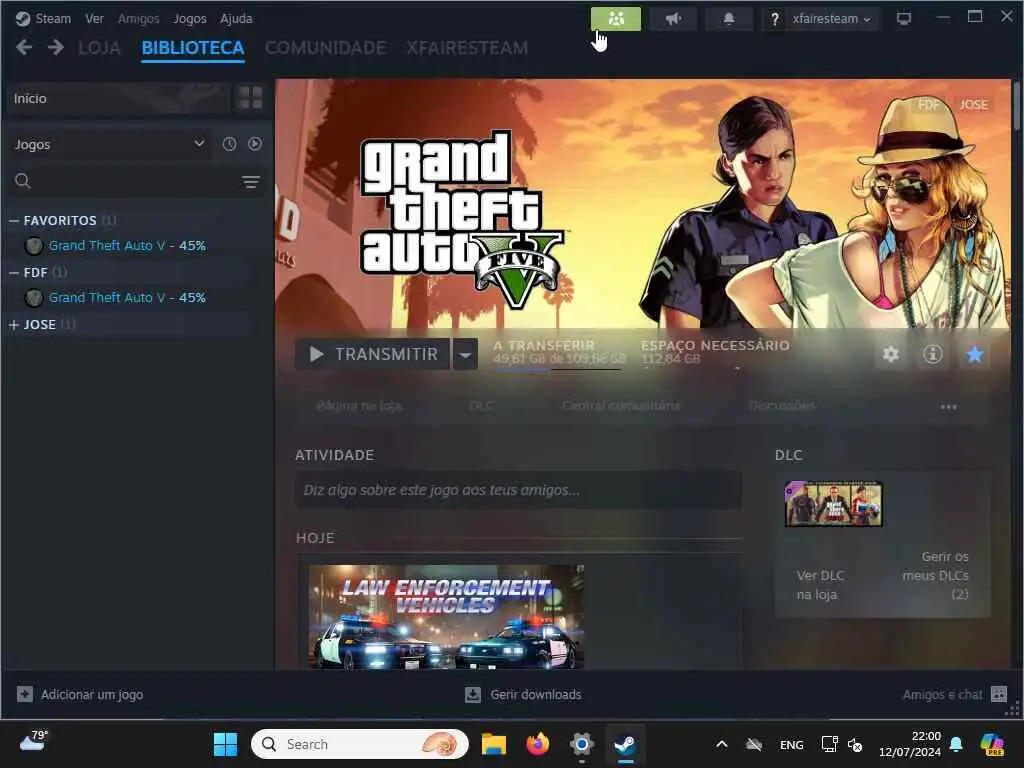Open the notifications bell in Steam
The width and height of the screenshot is (1024, 768).
tap(729, 18)
